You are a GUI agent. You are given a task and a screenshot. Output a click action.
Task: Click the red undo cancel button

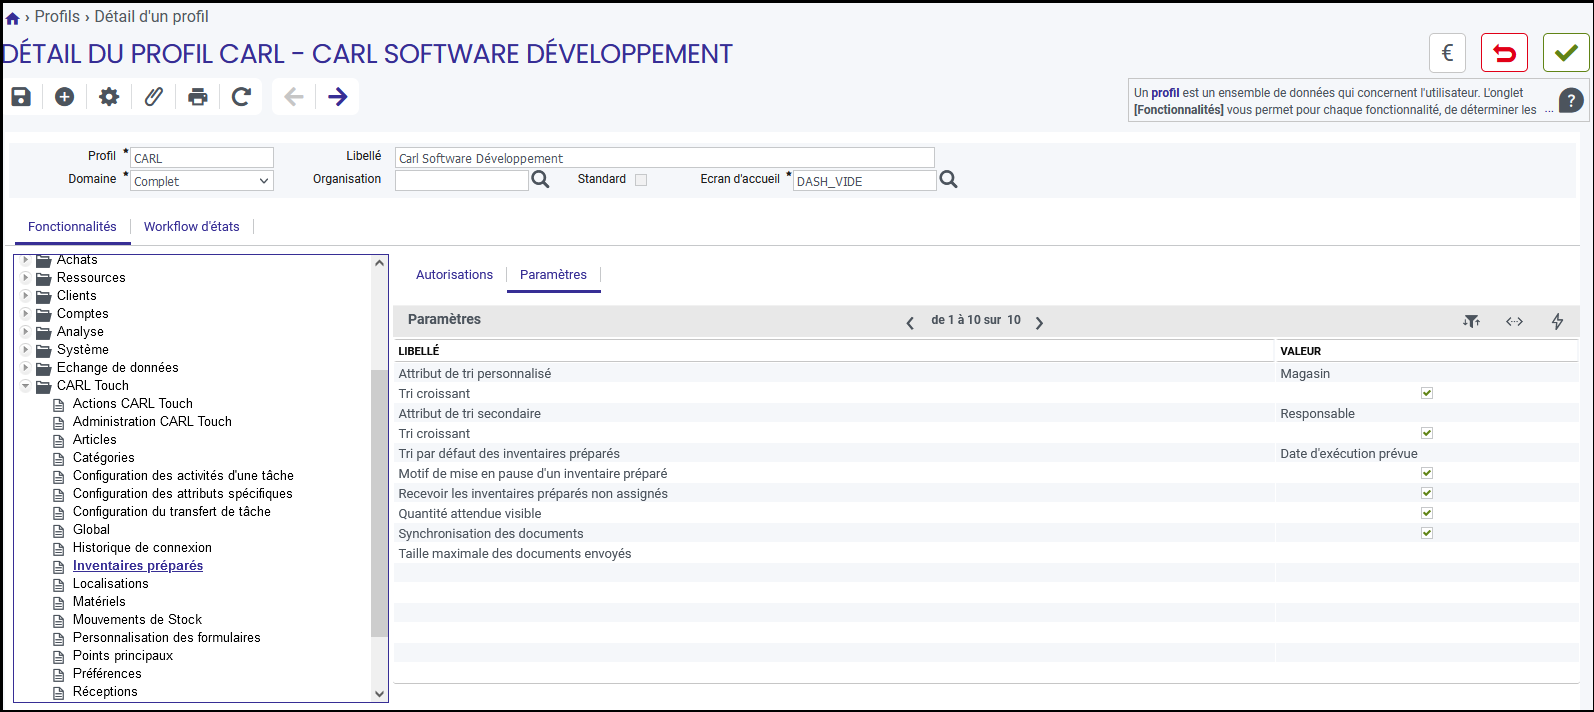coord(1504,53)
